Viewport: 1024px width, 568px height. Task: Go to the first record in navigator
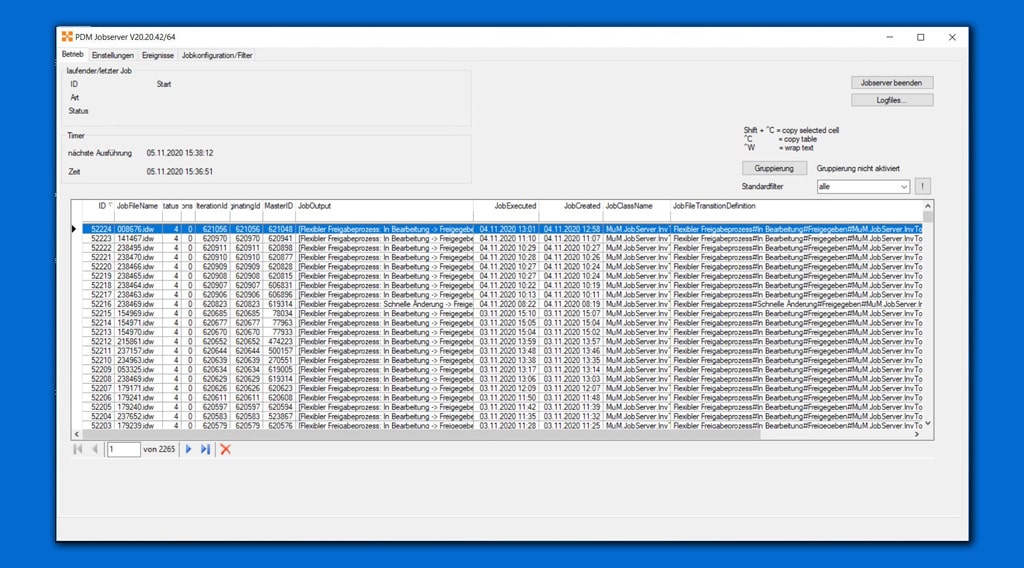[78, 449]
